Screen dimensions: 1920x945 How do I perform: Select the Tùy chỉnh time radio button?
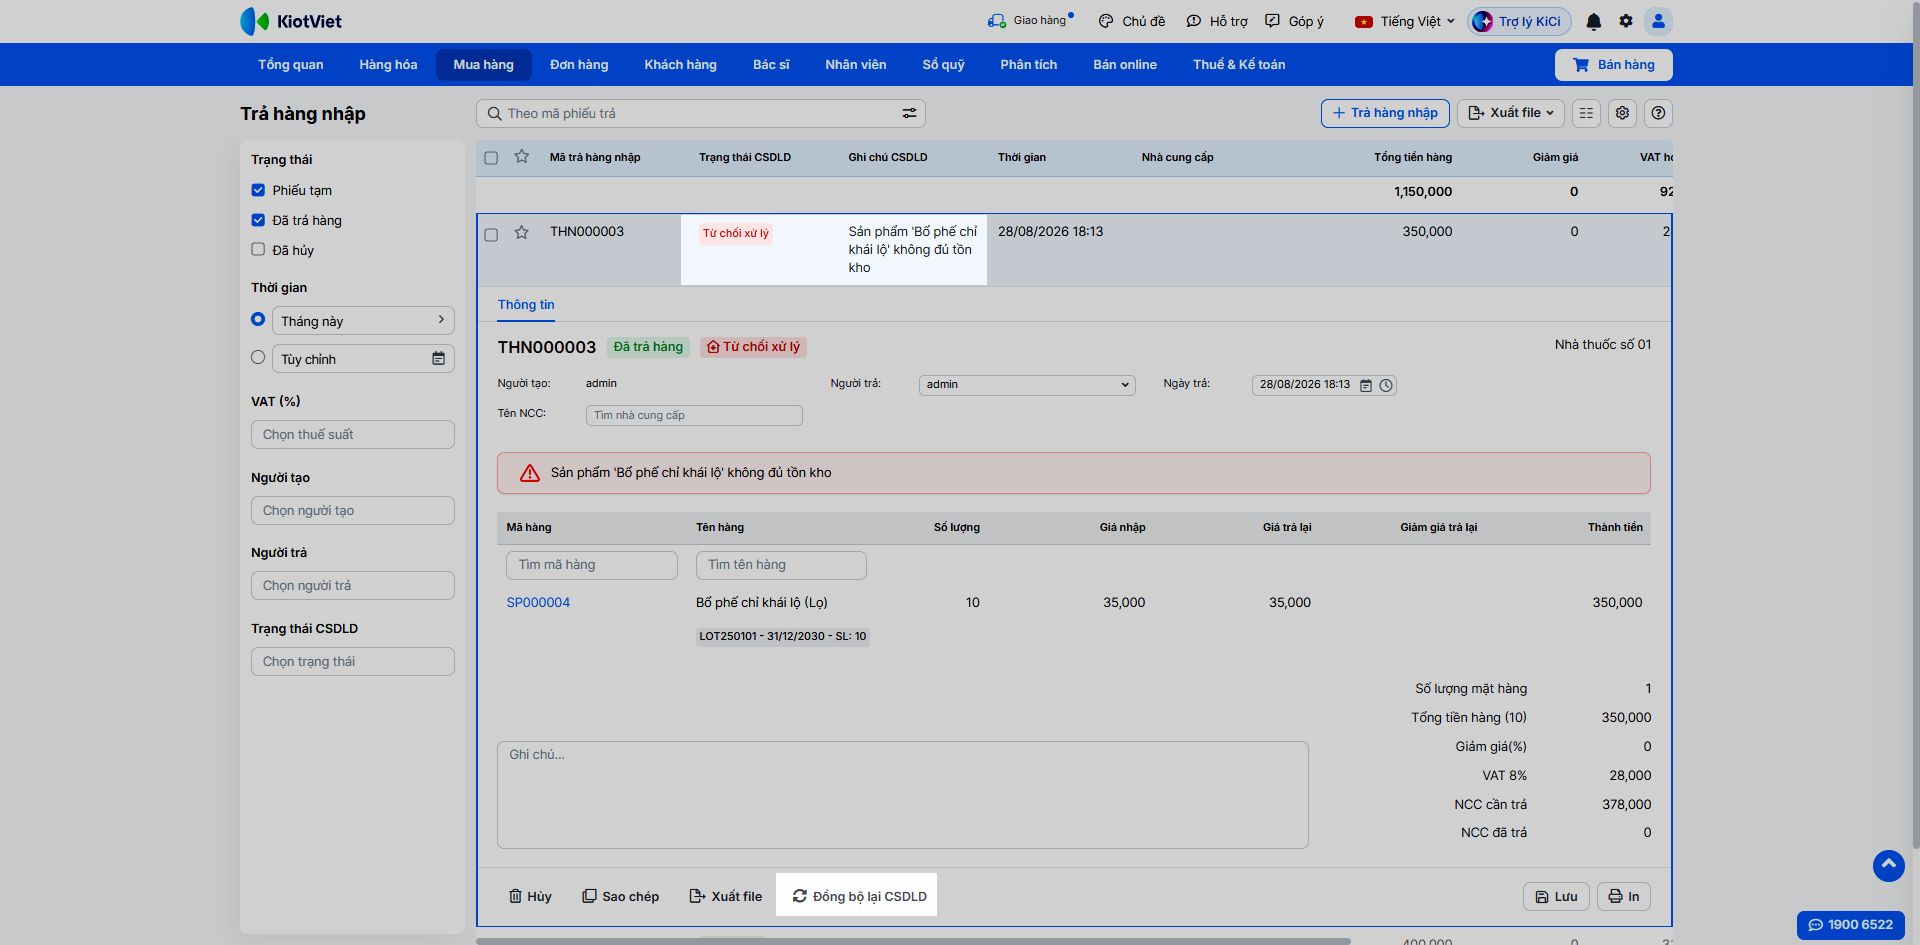click(x=258, y=358)
